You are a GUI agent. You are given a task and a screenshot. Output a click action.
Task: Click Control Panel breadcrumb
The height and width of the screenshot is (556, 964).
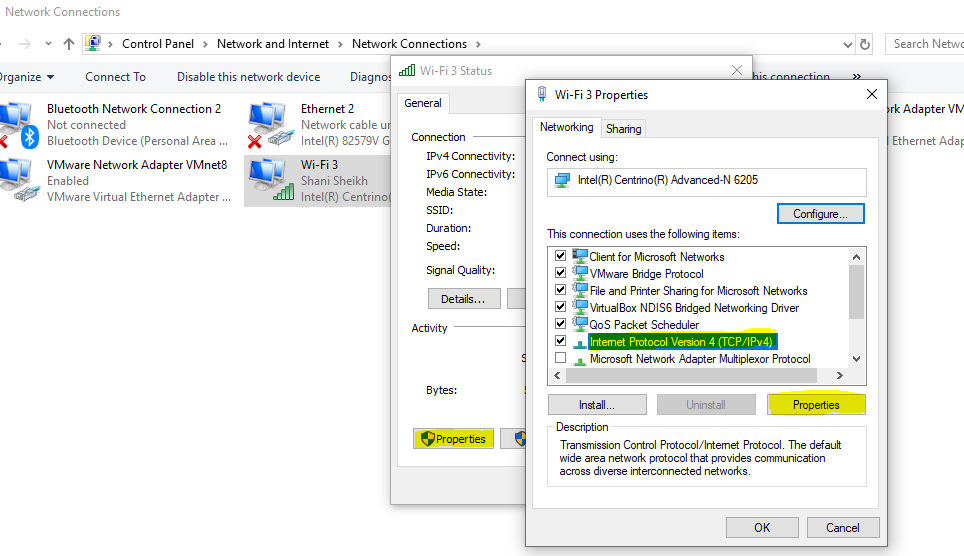point(157,44)
